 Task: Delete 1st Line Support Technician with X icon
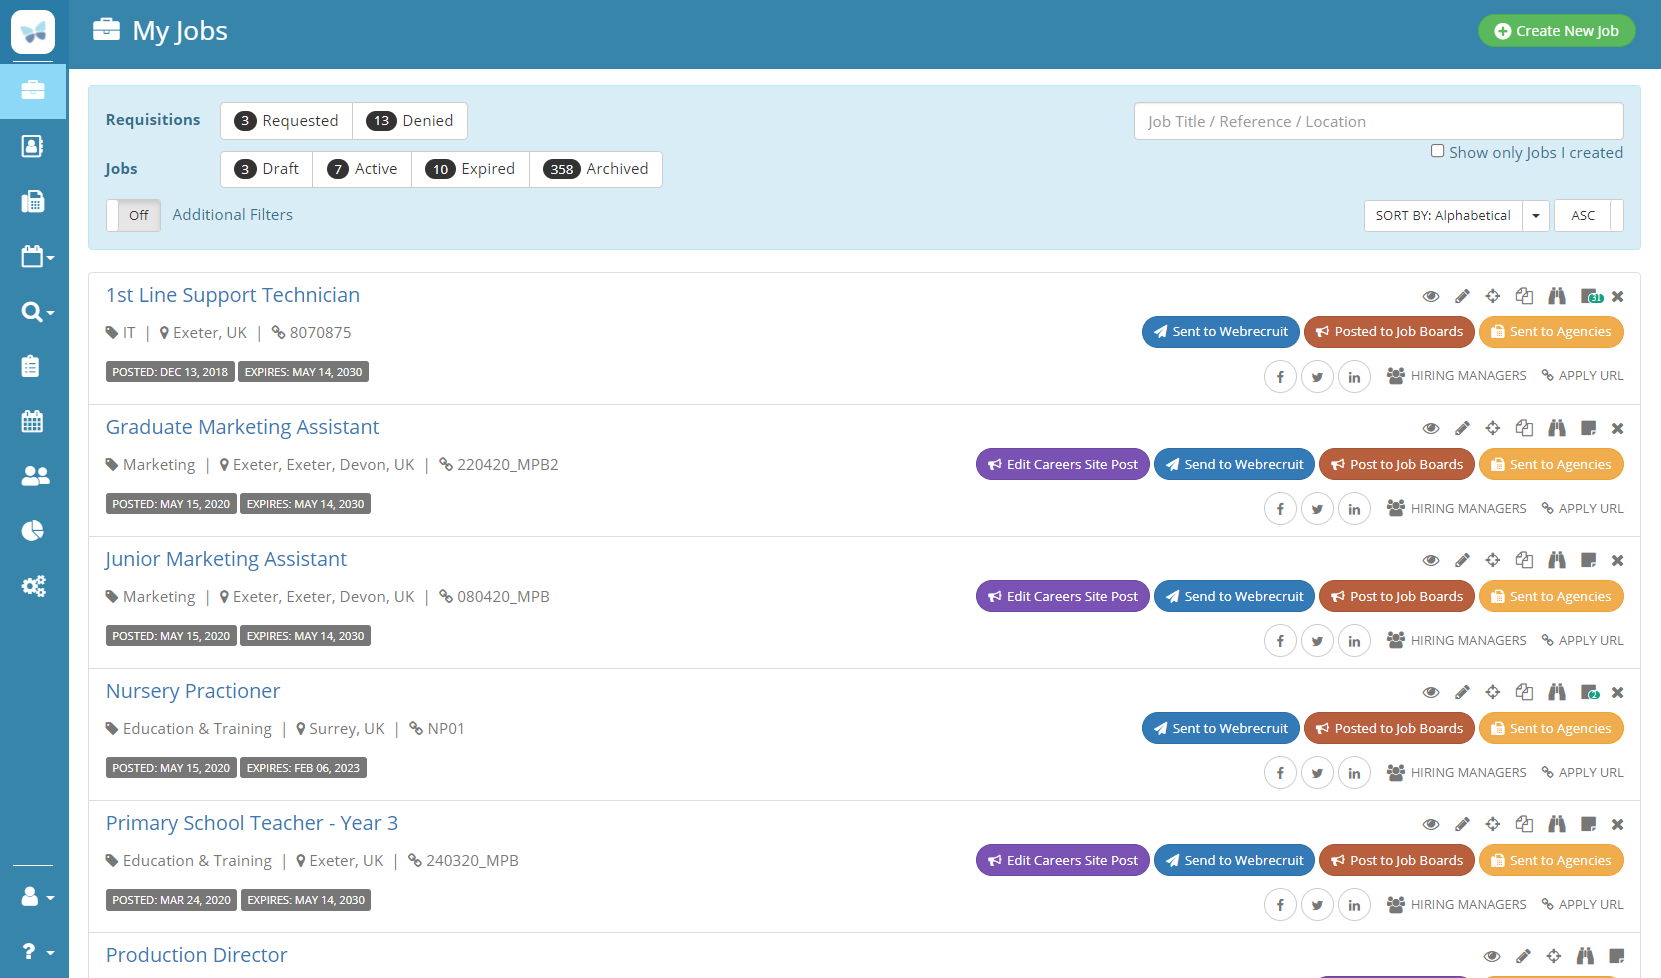(1618, 296)
